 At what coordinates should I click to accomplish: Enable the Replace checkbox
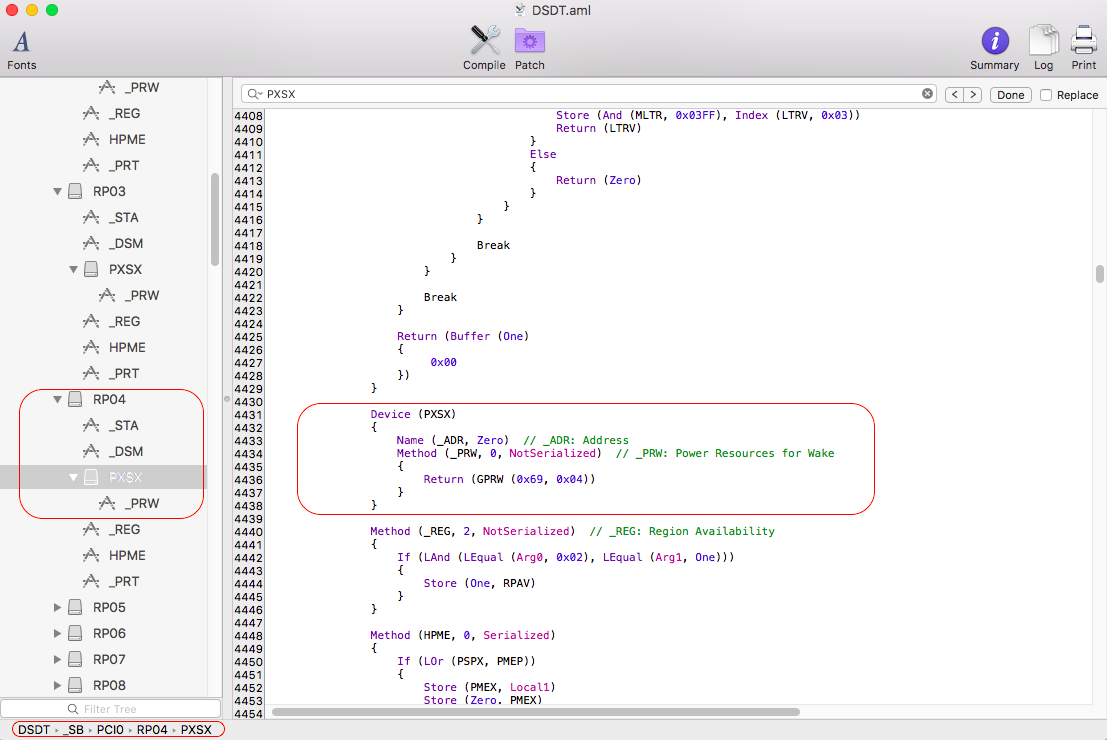coord(1046,95)
